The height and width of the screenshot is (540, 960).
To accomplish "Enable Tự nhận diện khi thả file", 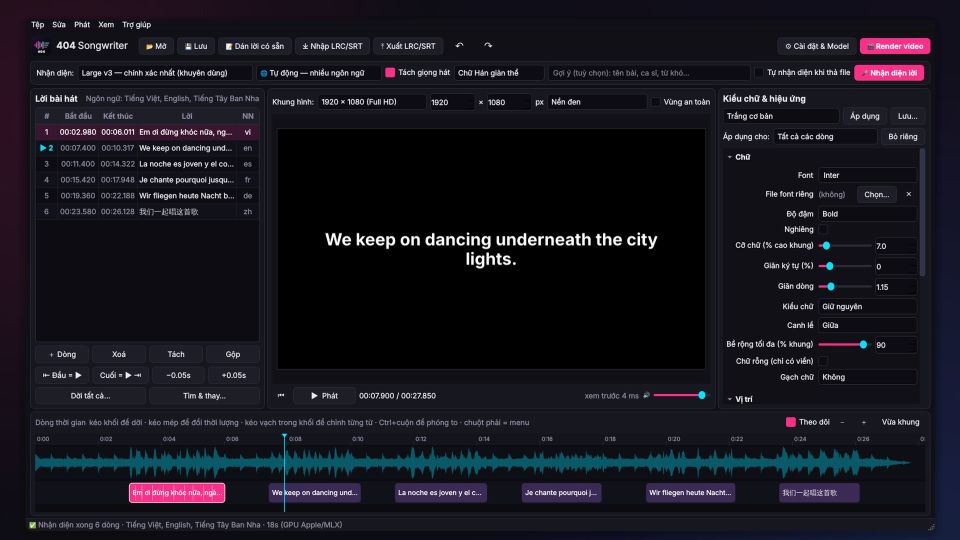I will [x=759, y=72].
